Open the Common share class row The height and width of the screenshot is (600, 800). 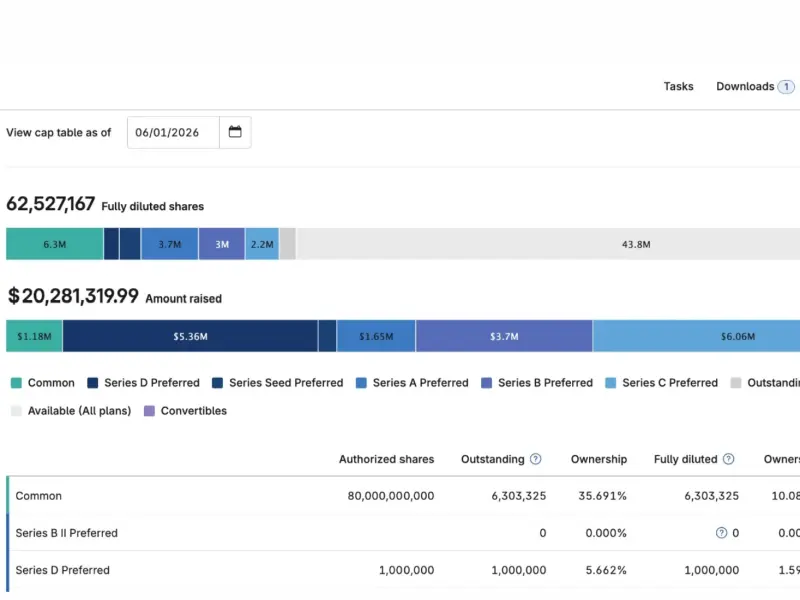point(403,496)
